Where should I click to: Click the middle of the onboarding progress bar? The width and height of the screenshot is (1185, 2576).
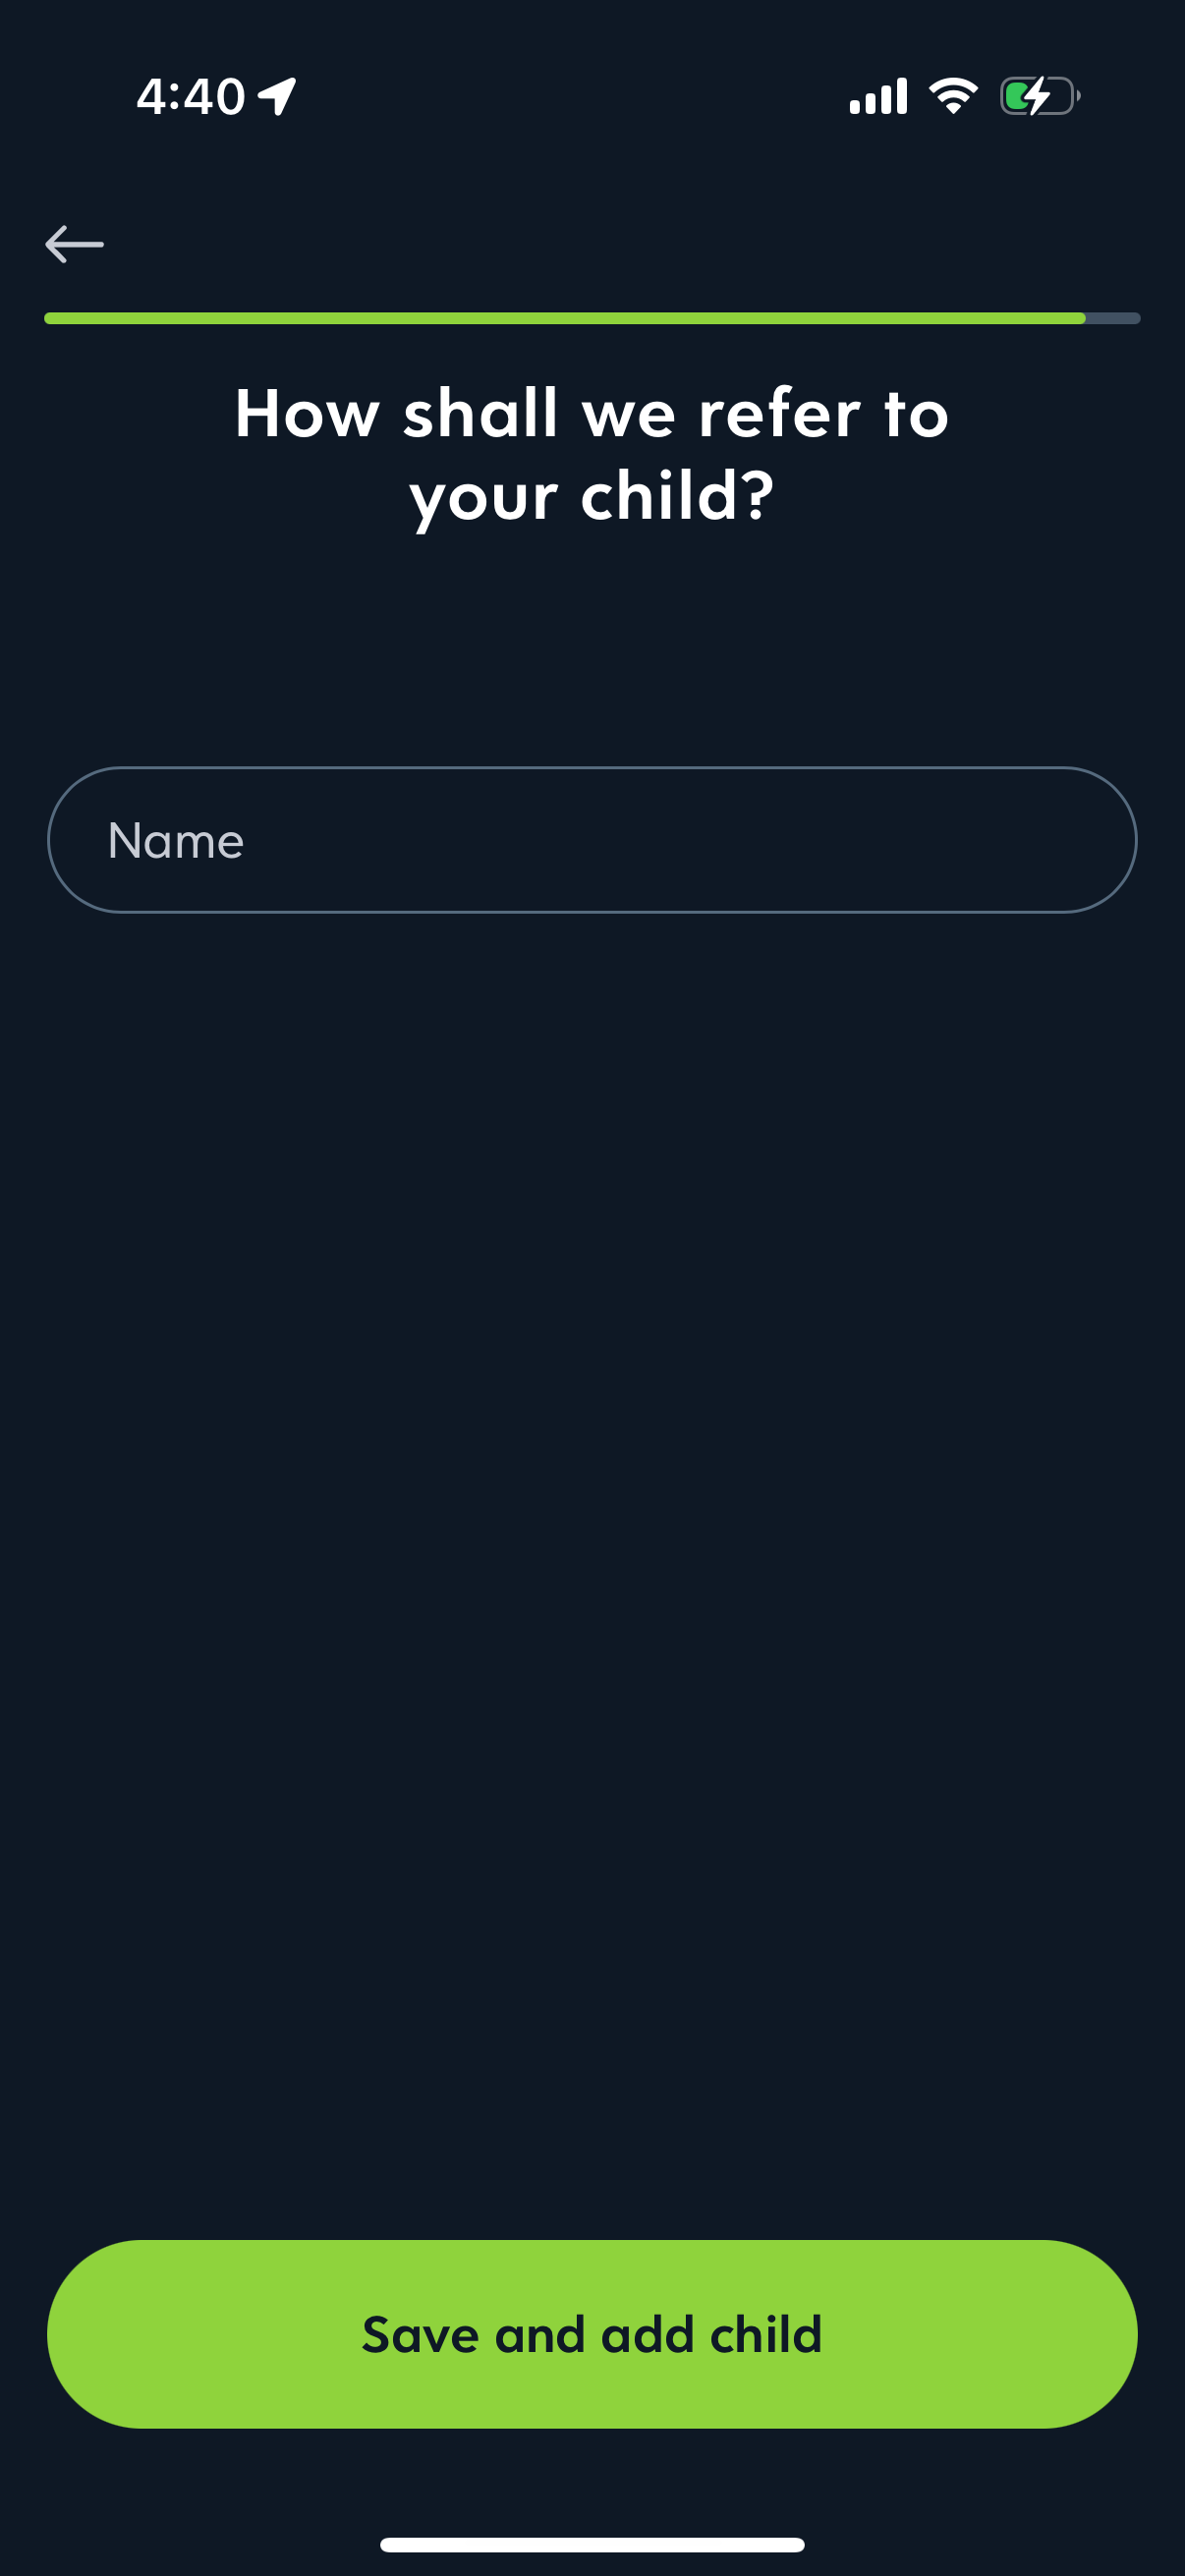(x=592, y=318)
